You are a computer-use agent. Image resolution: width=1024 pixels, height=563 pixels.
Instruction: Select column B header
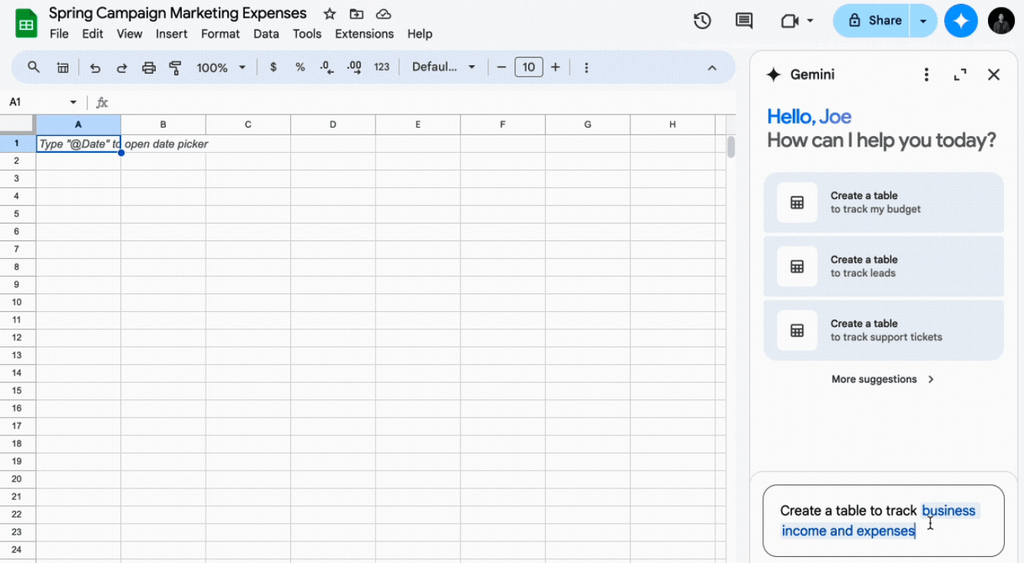[x=163, y=124]
